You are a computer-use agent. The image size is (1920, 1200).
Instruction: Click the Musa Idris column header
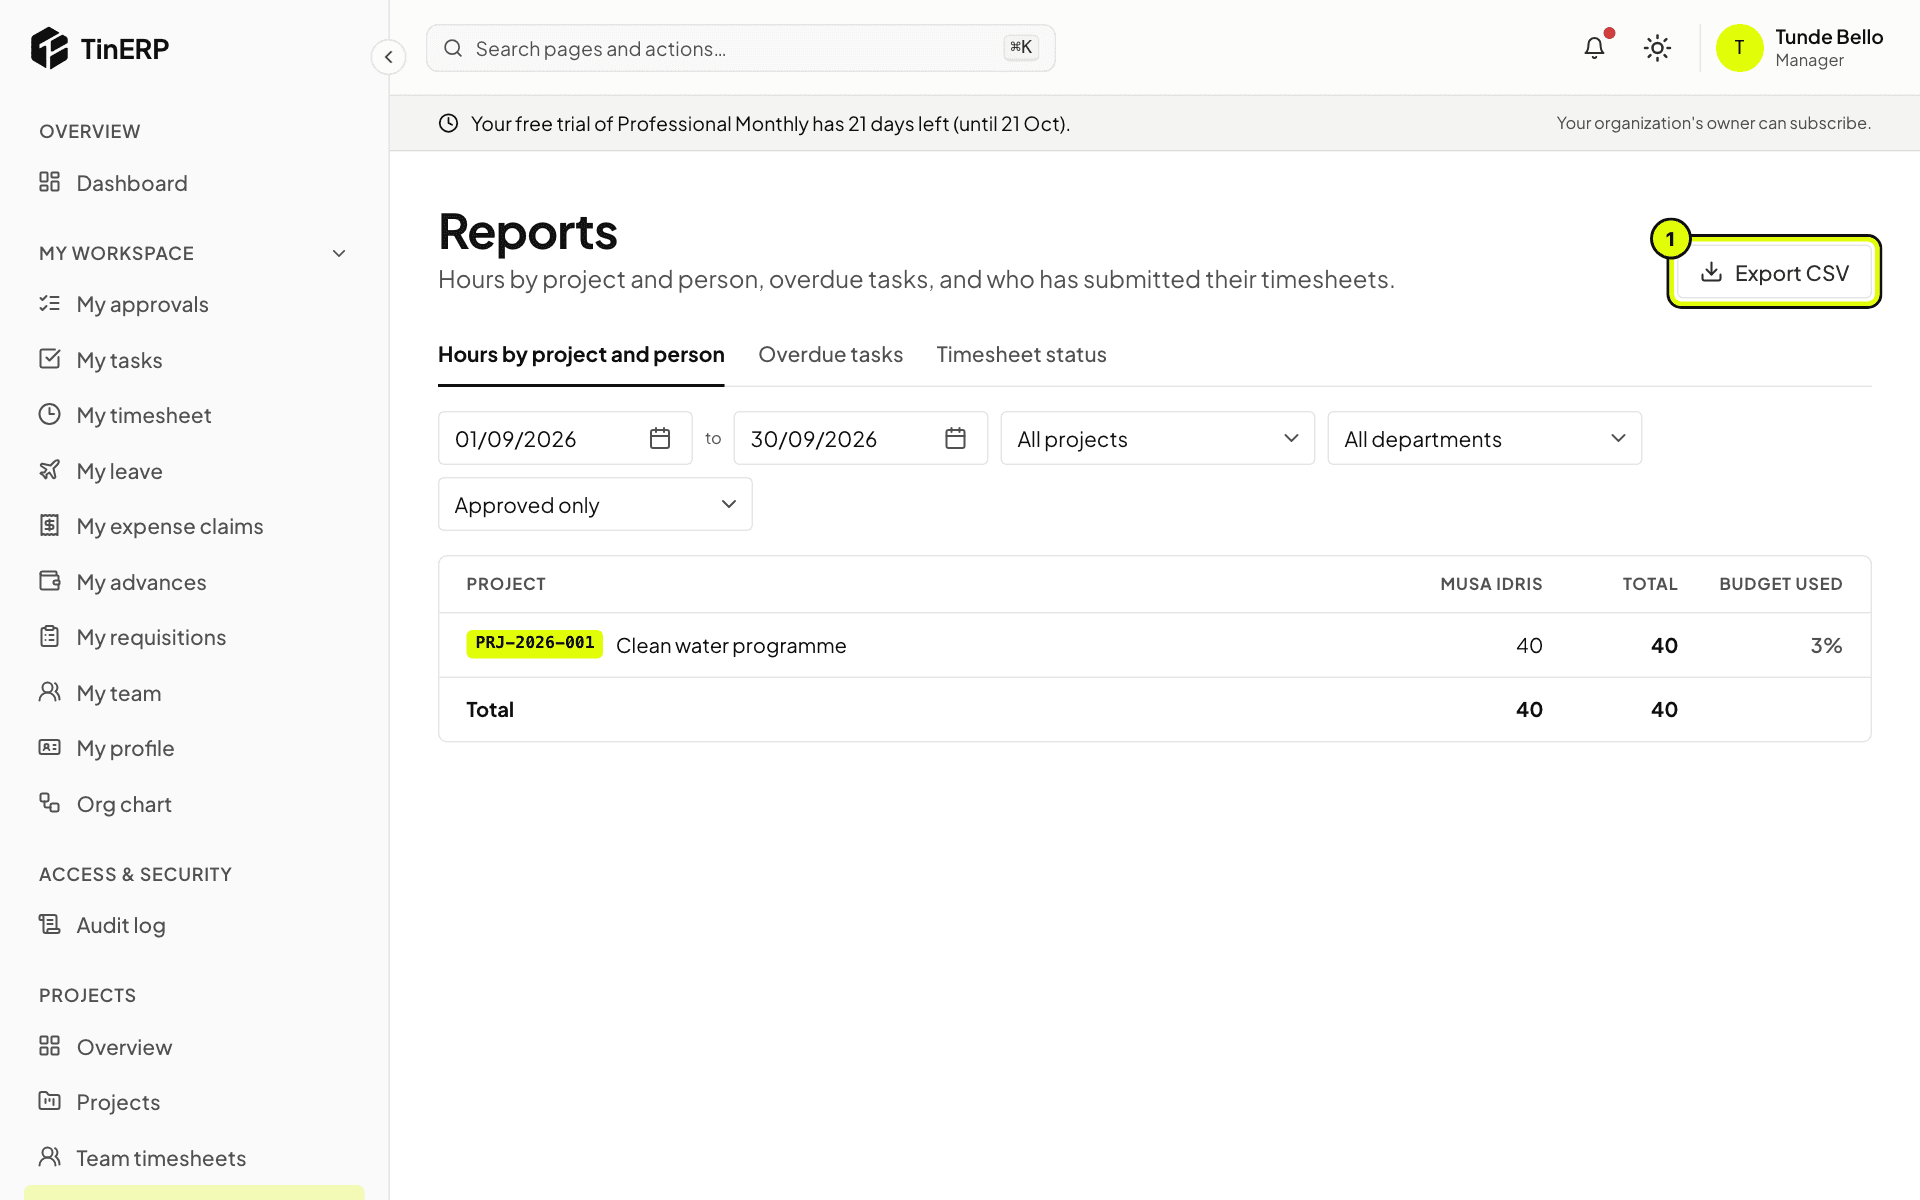pos(1491,584)
